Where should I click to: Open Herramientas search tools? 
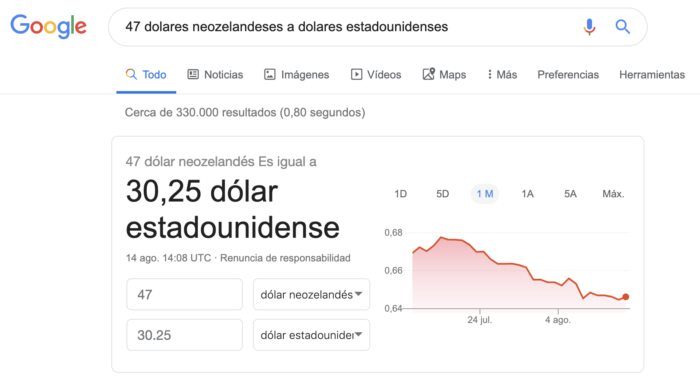click(652, 75)
